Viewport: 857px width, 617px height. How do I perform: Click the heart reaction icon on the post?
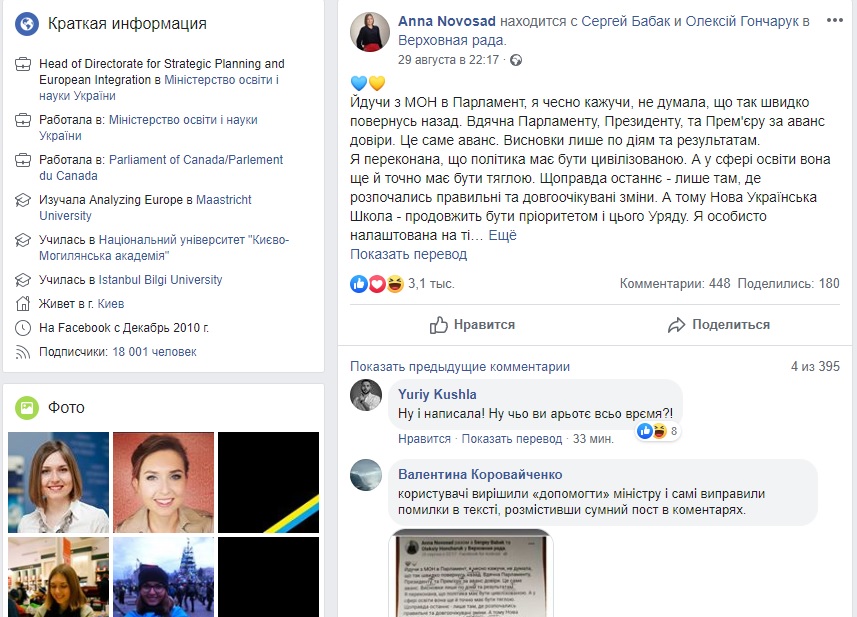[x=377, y=284]
